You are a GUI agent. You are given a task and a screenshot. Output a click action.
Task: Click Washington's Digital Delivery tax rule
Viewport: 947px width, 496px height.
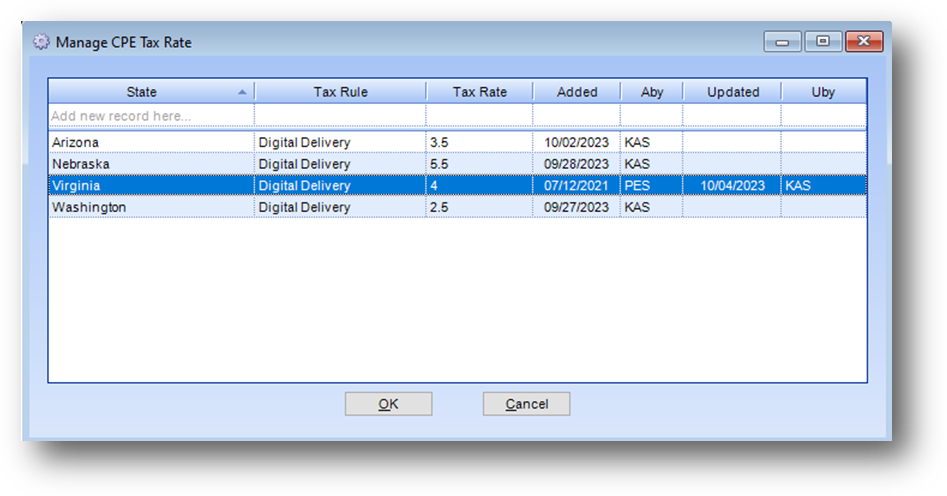340,207
